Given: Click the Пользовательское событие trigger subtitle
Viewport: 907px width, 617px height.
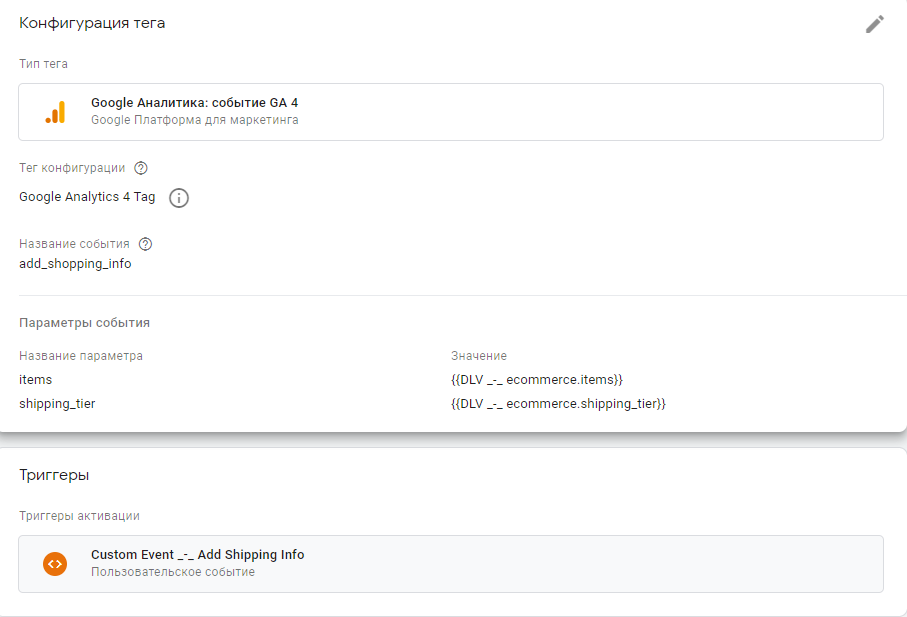Looking at the screenshot, I should click(172, 572).
